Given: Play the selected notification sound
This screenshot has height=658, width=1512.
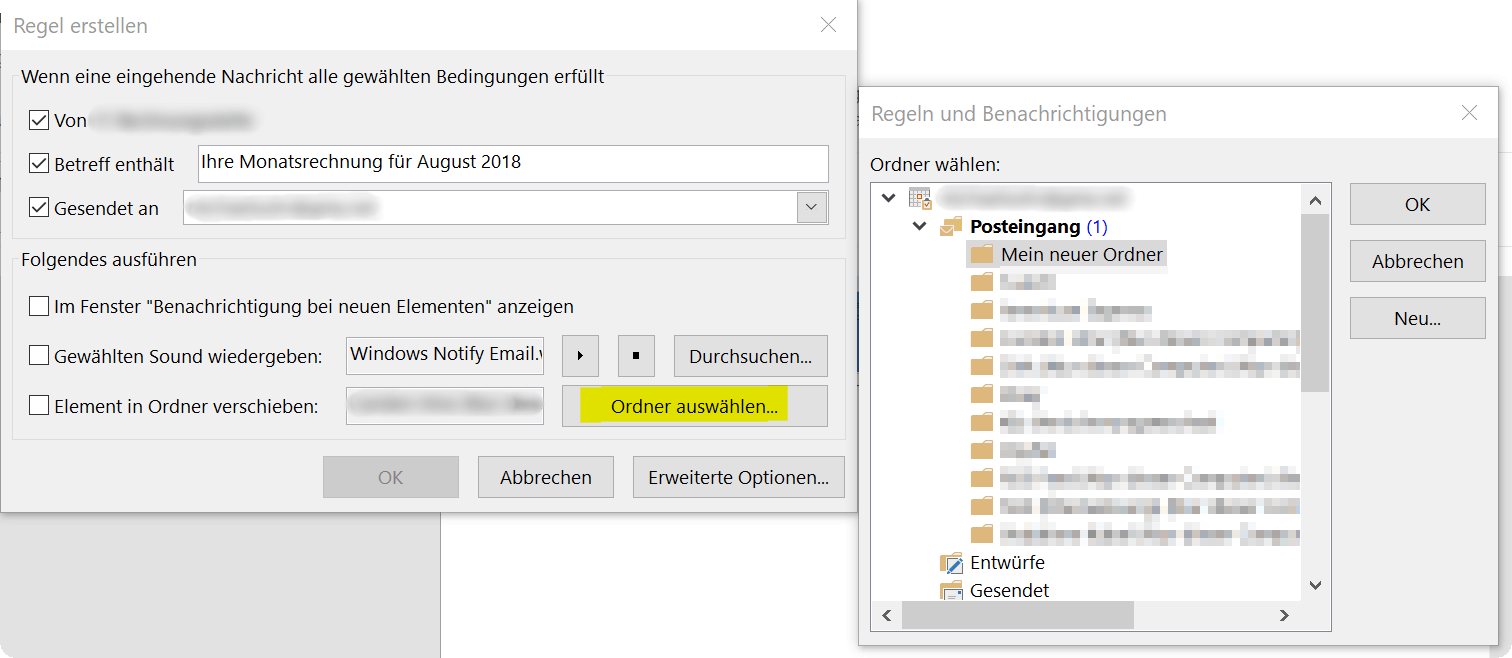Looking at the screenshot, I should pos(580,356).
